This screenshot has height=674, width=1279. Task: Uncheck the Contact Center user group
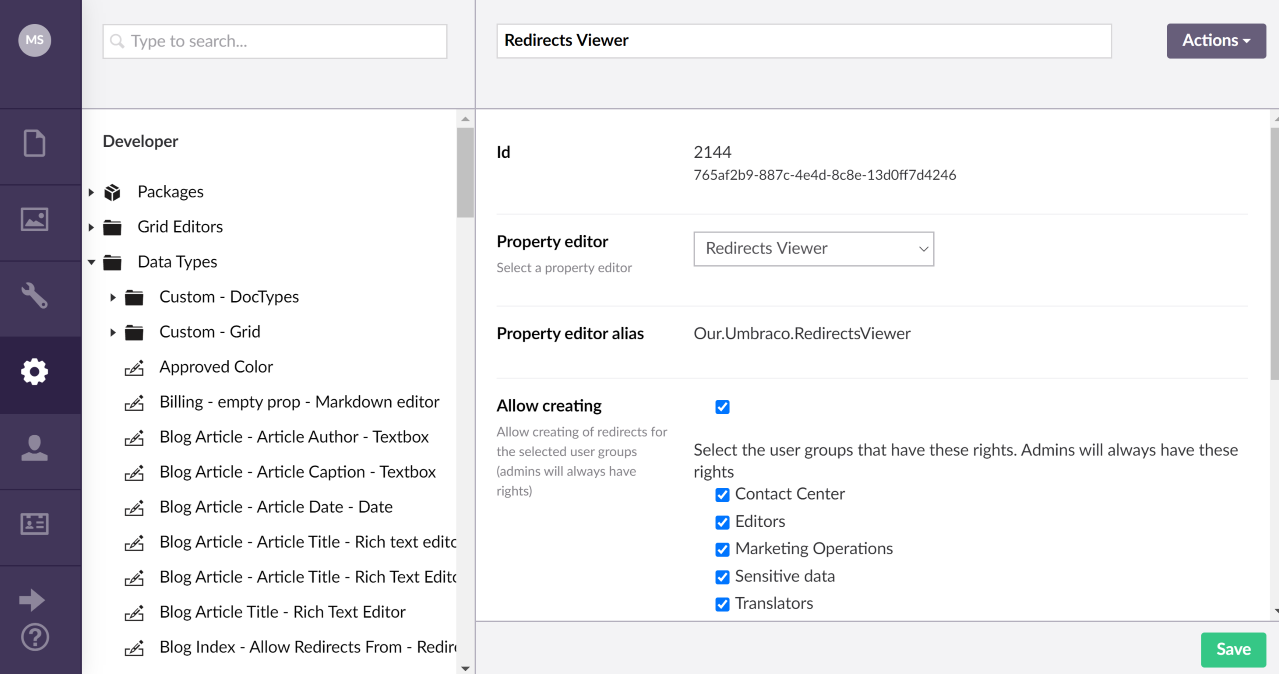pos(722,495)
